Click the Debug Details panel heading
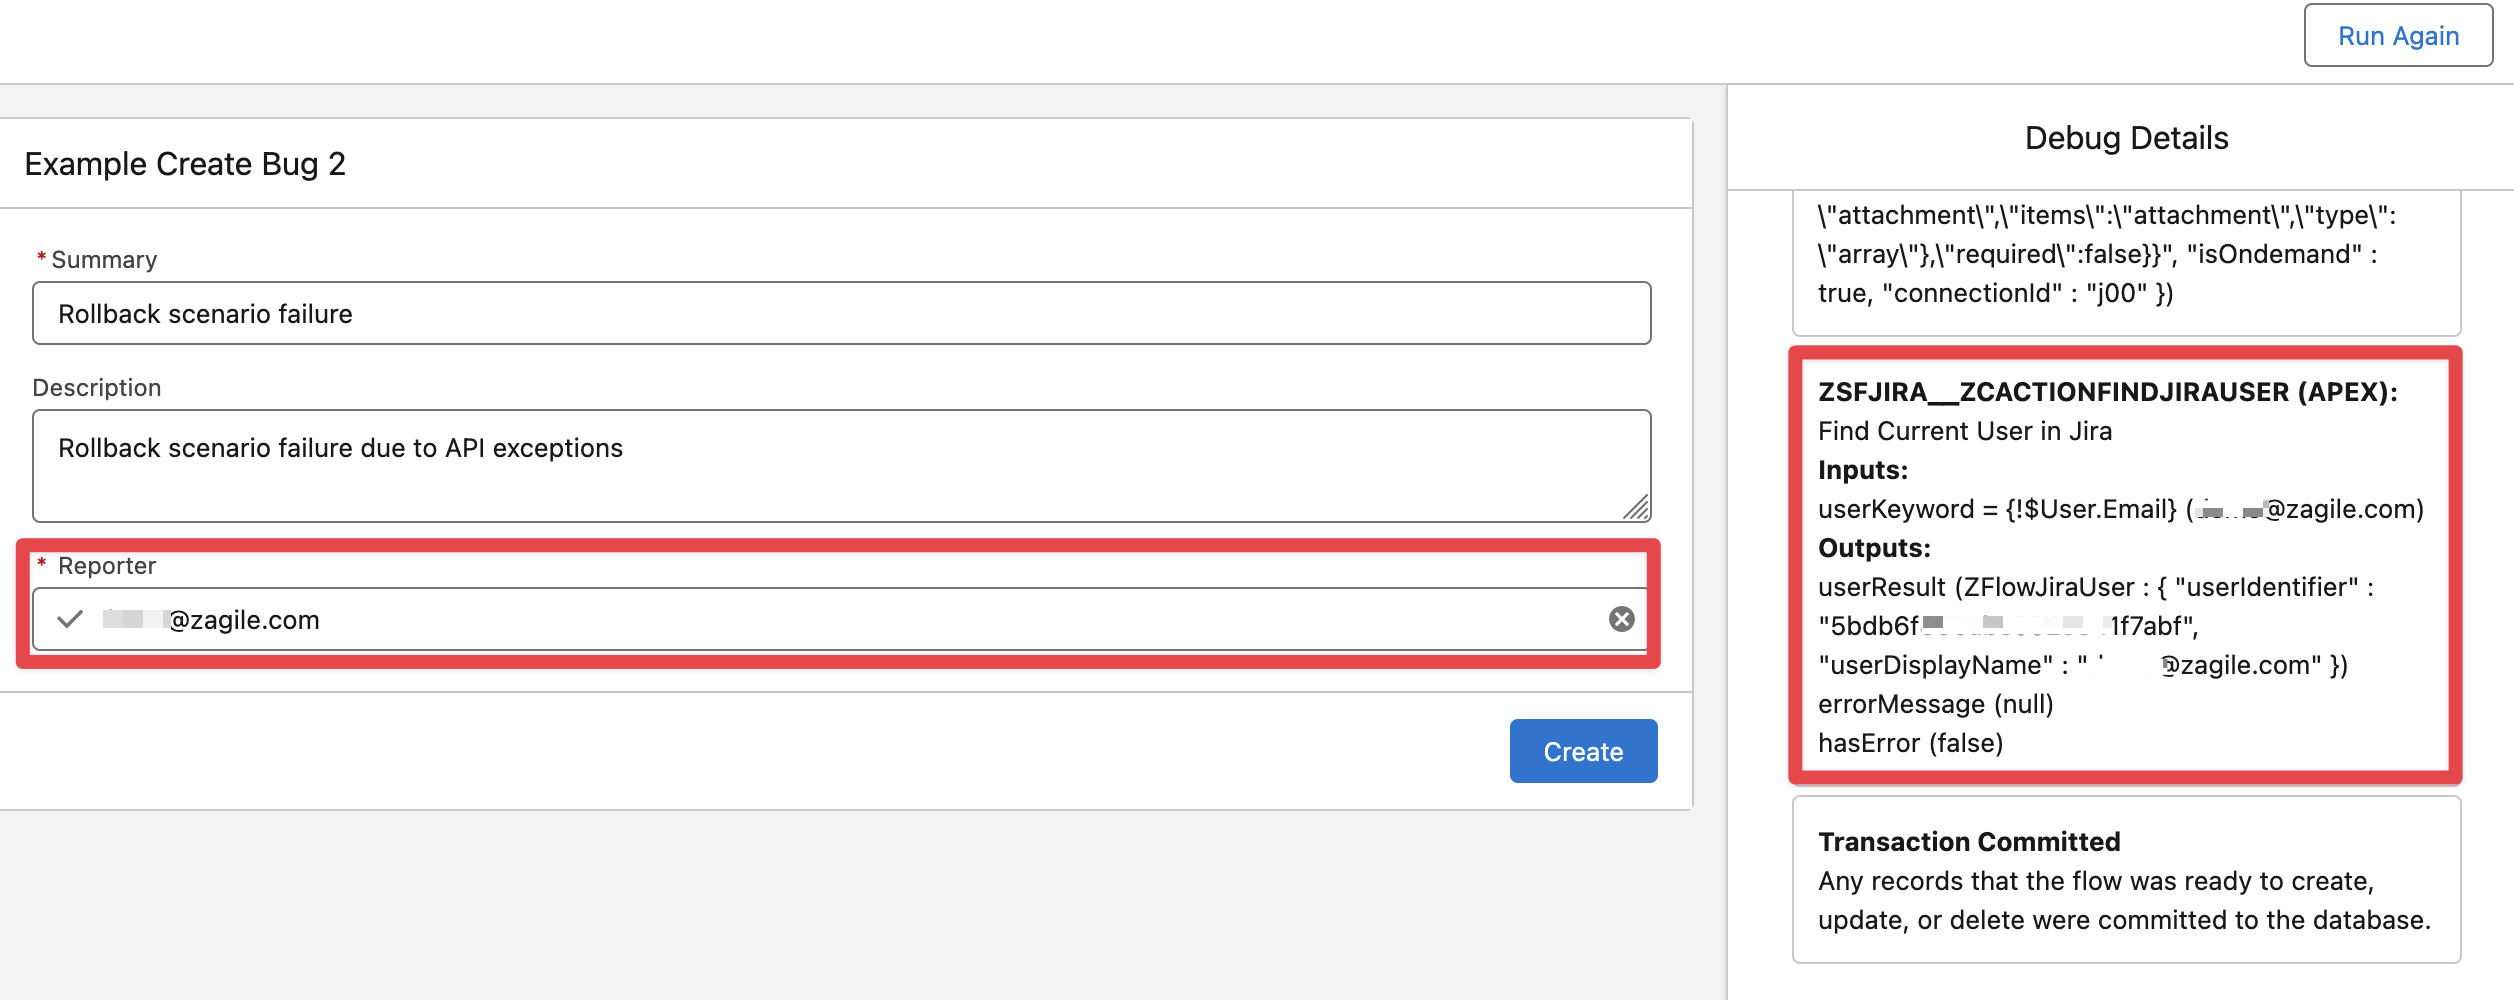This screenshot has height=1000, width=2514. point(2126,138)
